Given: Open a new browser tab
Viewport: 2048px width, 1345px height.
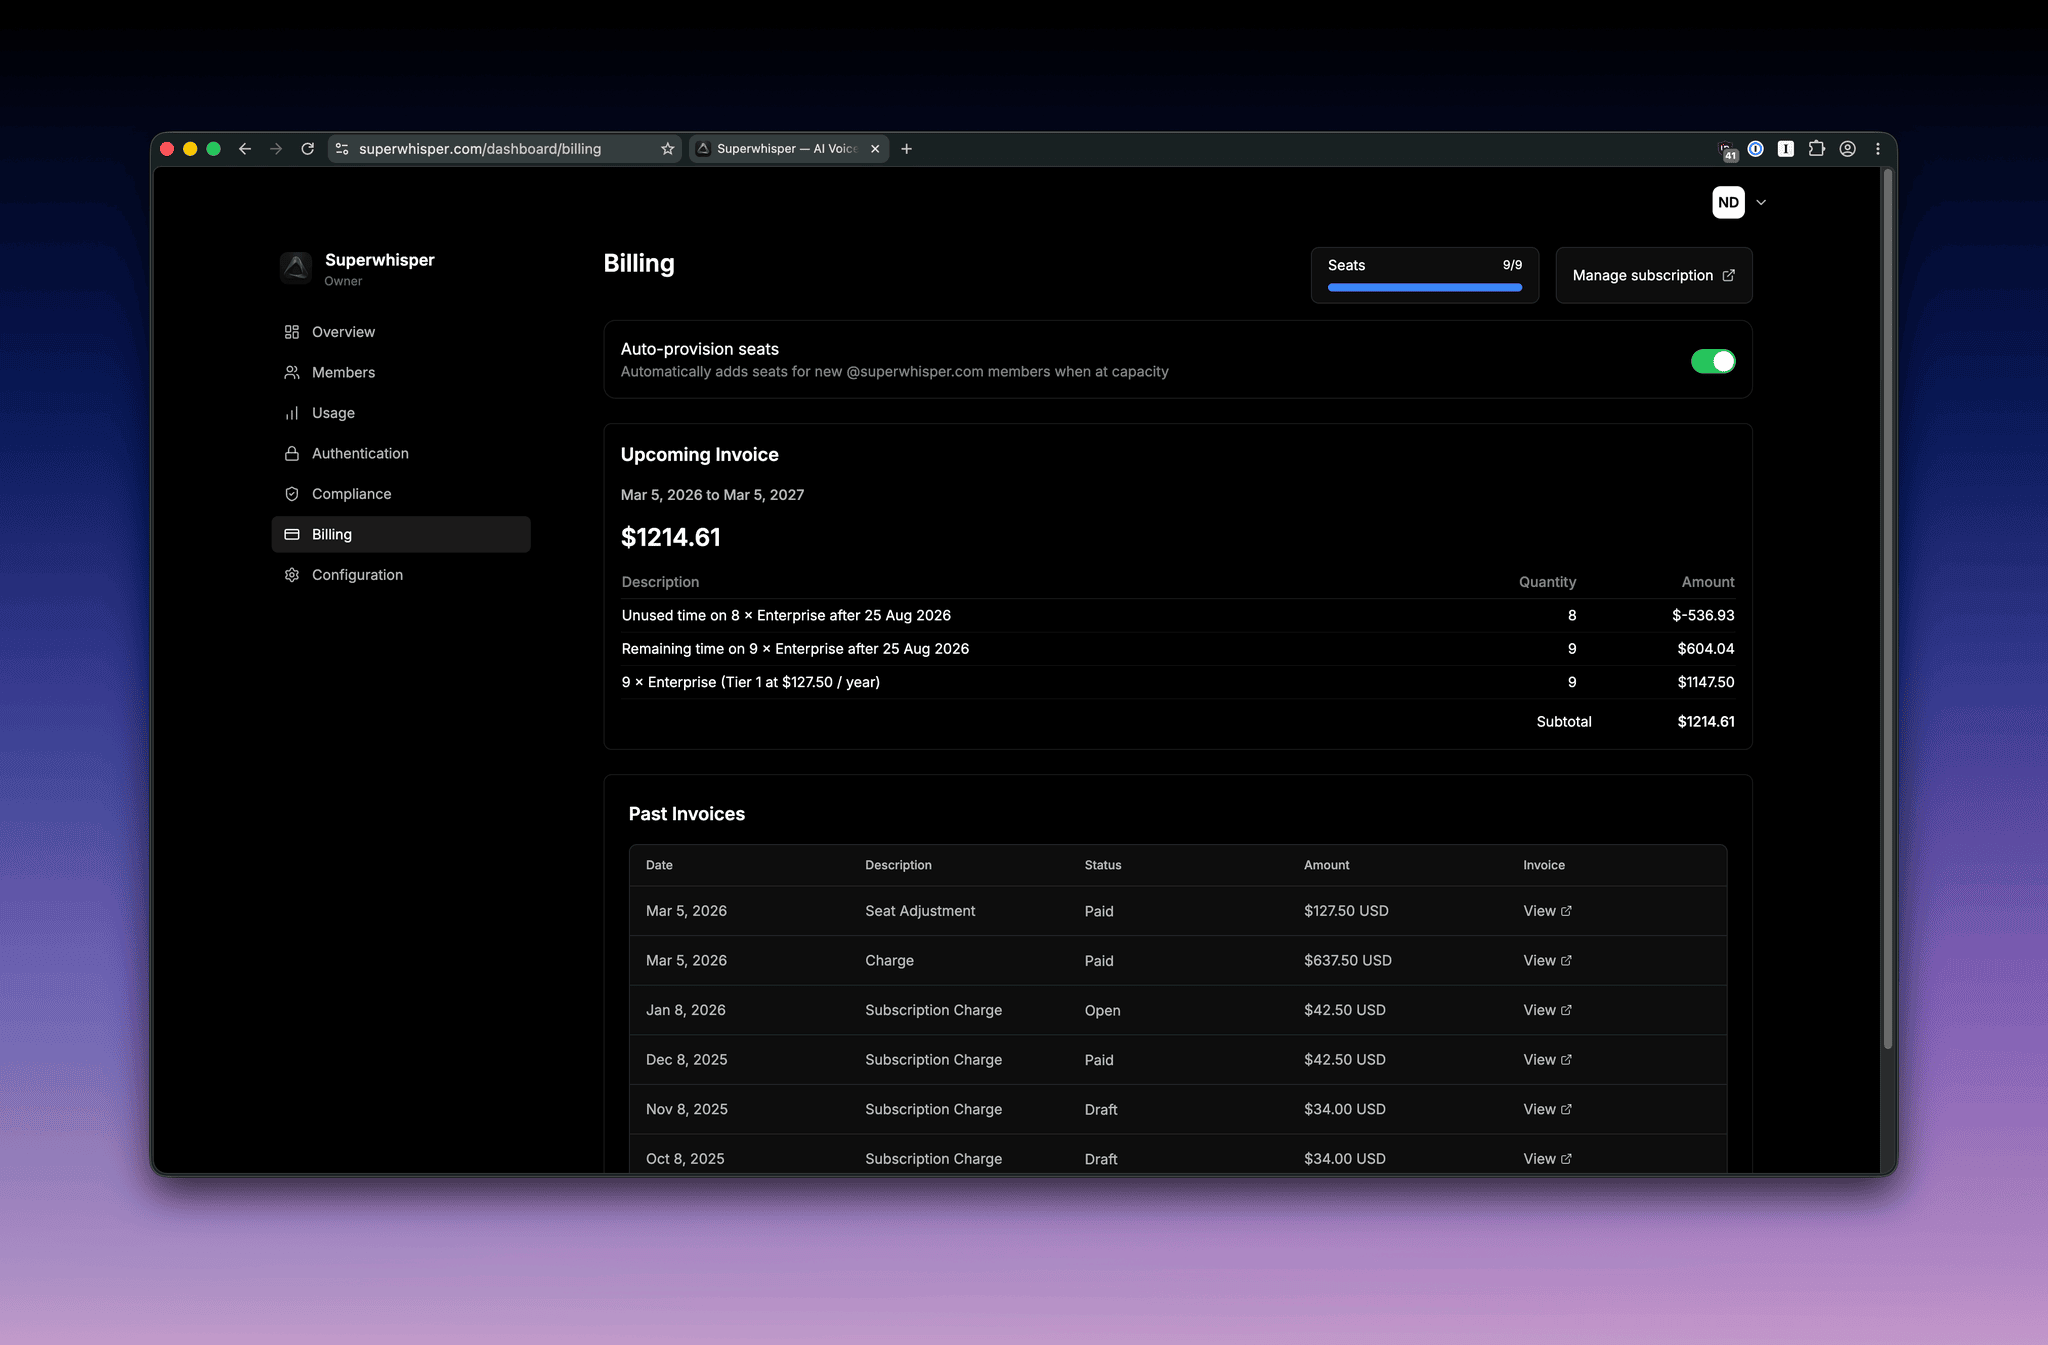Looking at the screenshot, I should coord(907,149).
